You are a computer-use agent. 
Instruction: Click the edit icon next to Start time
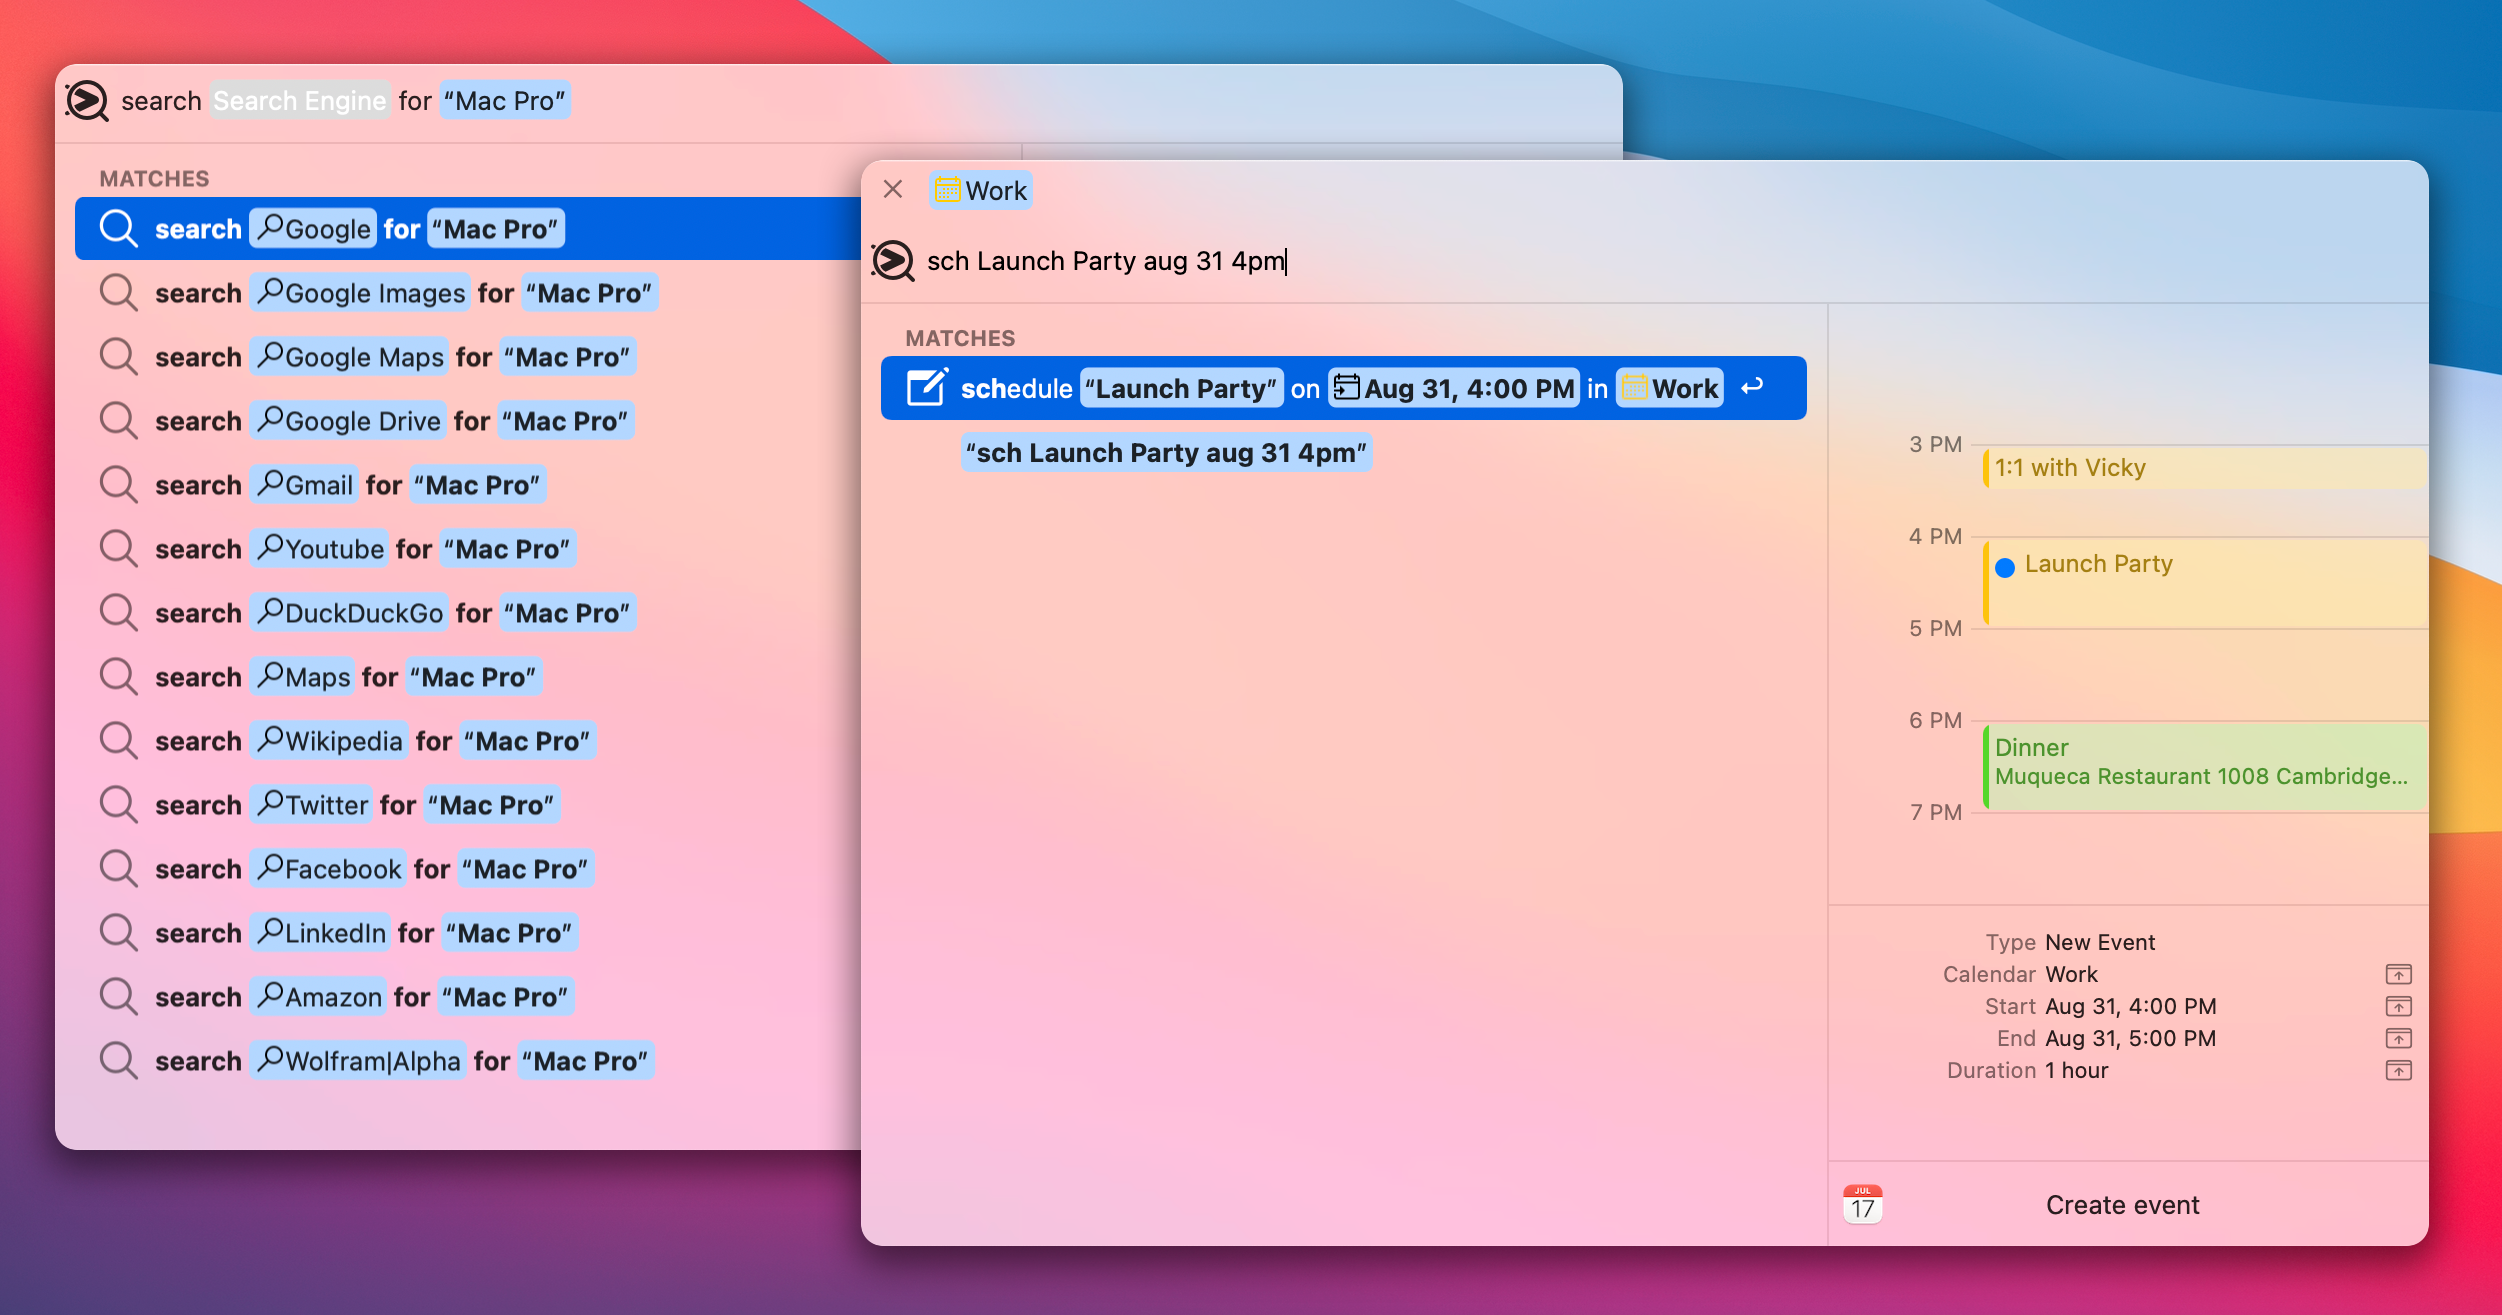point(2398,1006)
